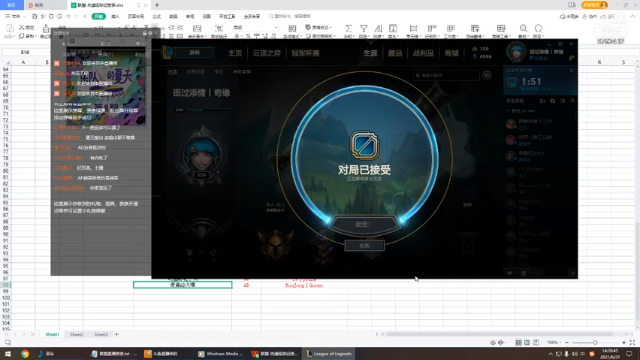This screenshot has height=360, width=640.
Task: Click the Undo arrow in WPS quick toolbar
Action: point(68,16)
